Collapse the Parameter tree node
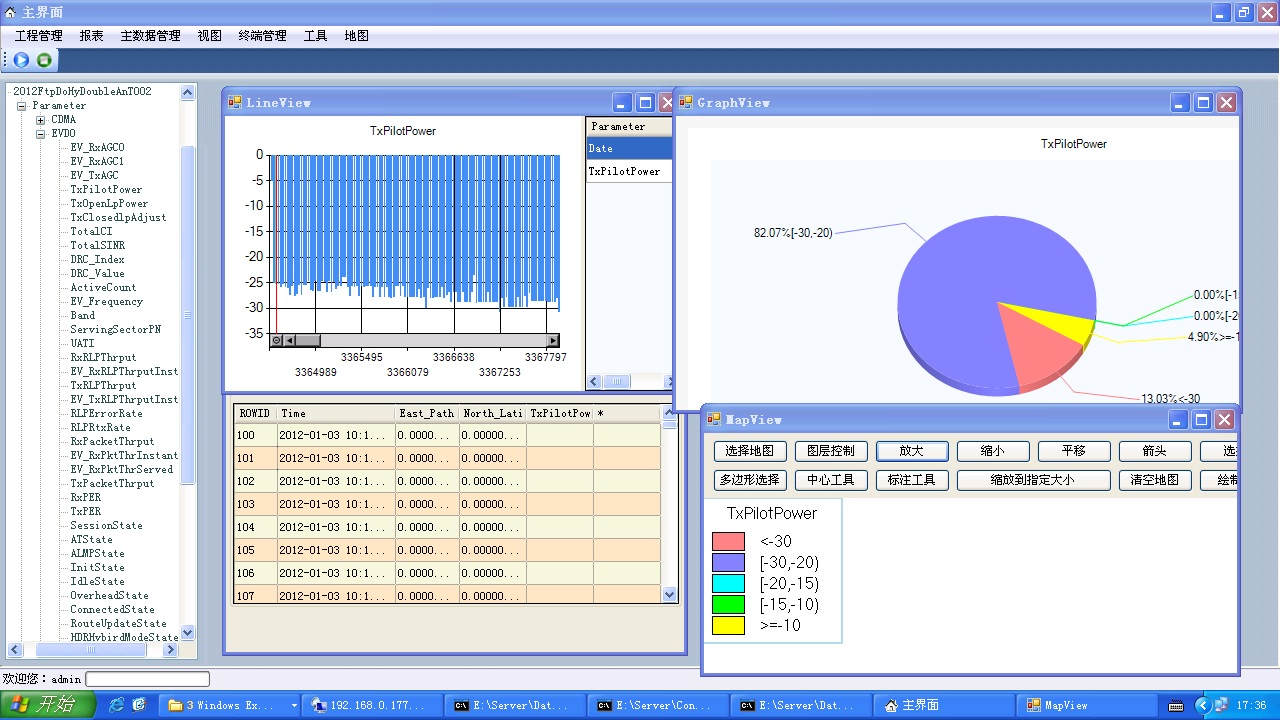The image size is (1280, 720). [21, 106]
